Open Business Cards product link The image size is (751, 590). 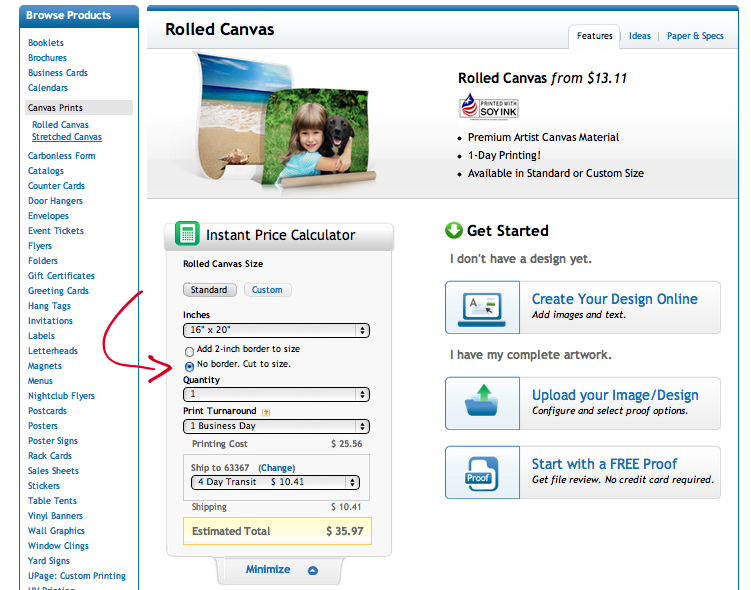click(x=57, y=73)
